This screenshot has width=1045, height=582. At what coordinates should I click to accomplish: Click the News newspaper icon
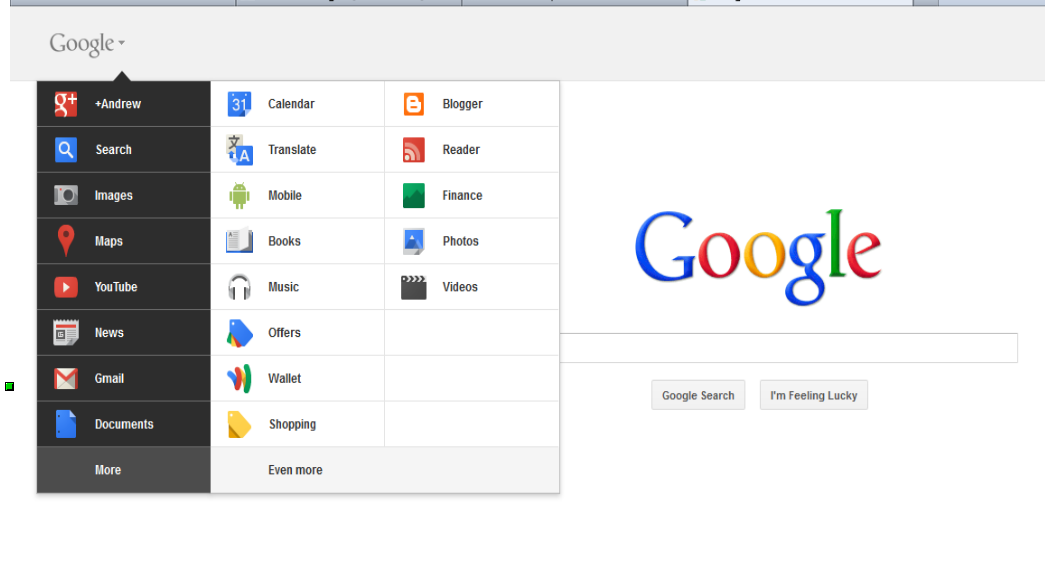[x=65, y=333]
